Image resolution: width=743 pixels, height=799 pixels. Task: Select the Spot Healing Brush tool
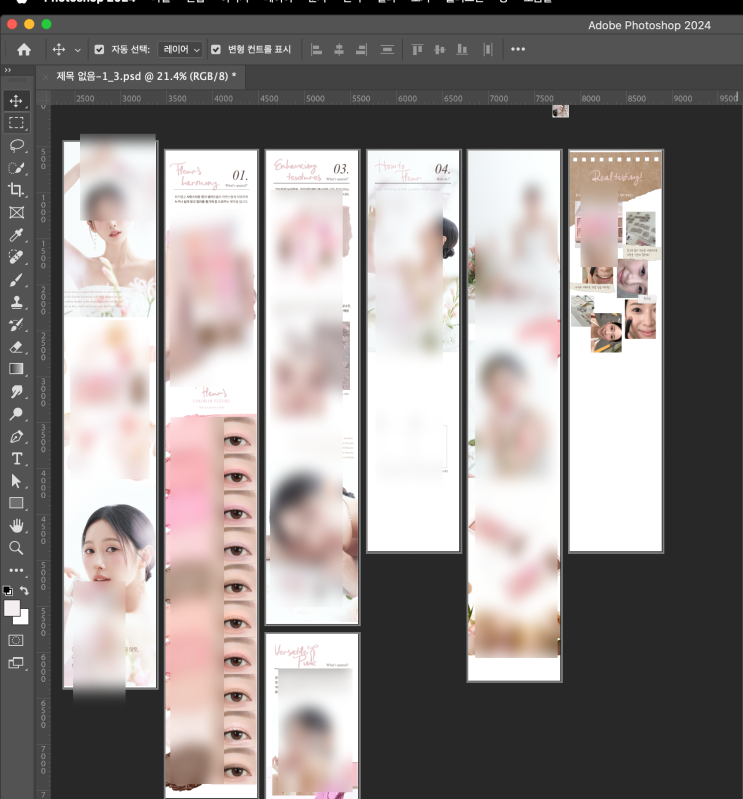(16, 257)
